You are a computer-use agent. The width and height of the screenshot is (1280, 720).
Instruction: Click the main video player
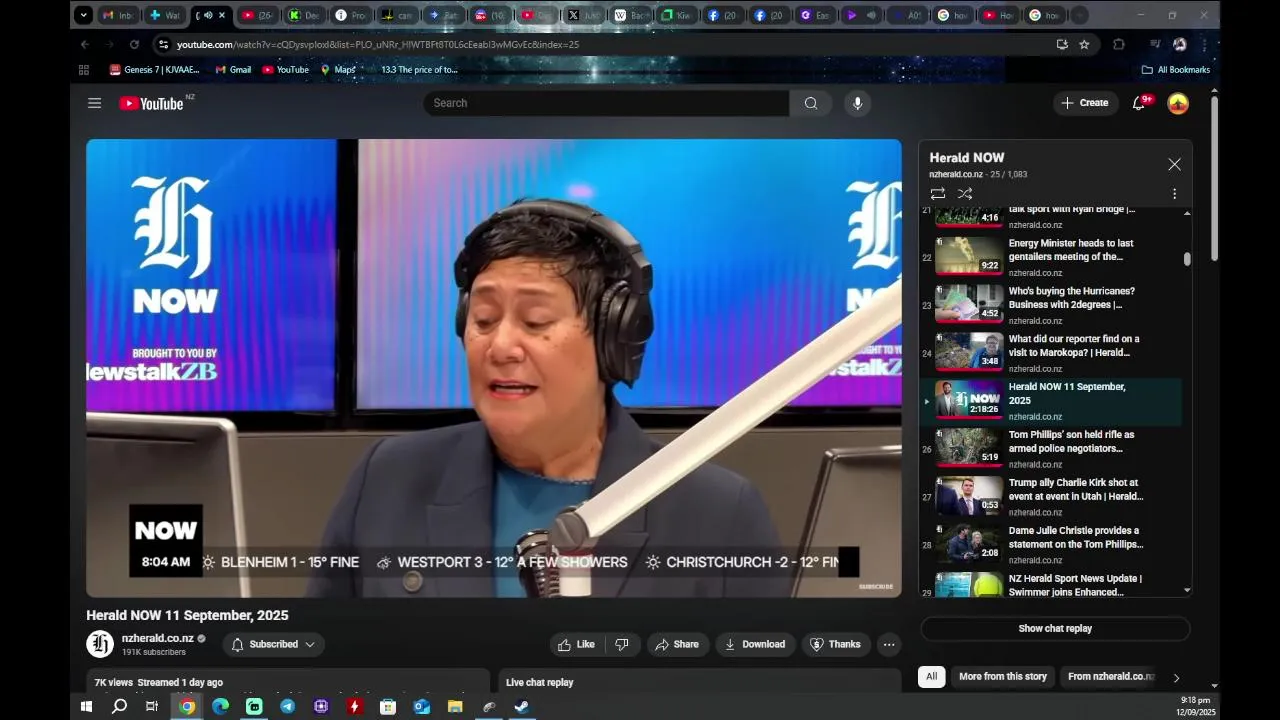pyautogui.click(x=494, y=368)
